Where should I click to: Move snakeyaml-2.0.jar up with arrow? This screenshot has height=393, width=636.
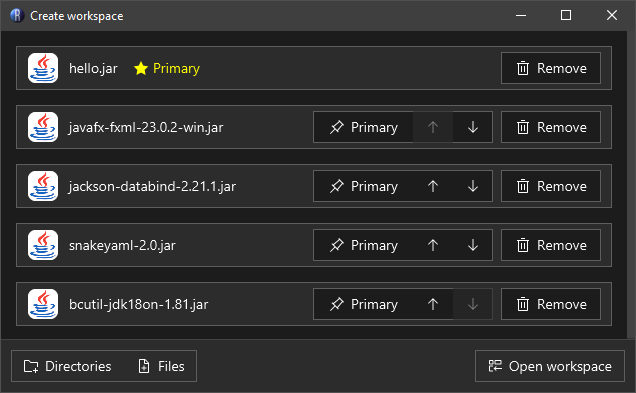click(x=433, y=245)
